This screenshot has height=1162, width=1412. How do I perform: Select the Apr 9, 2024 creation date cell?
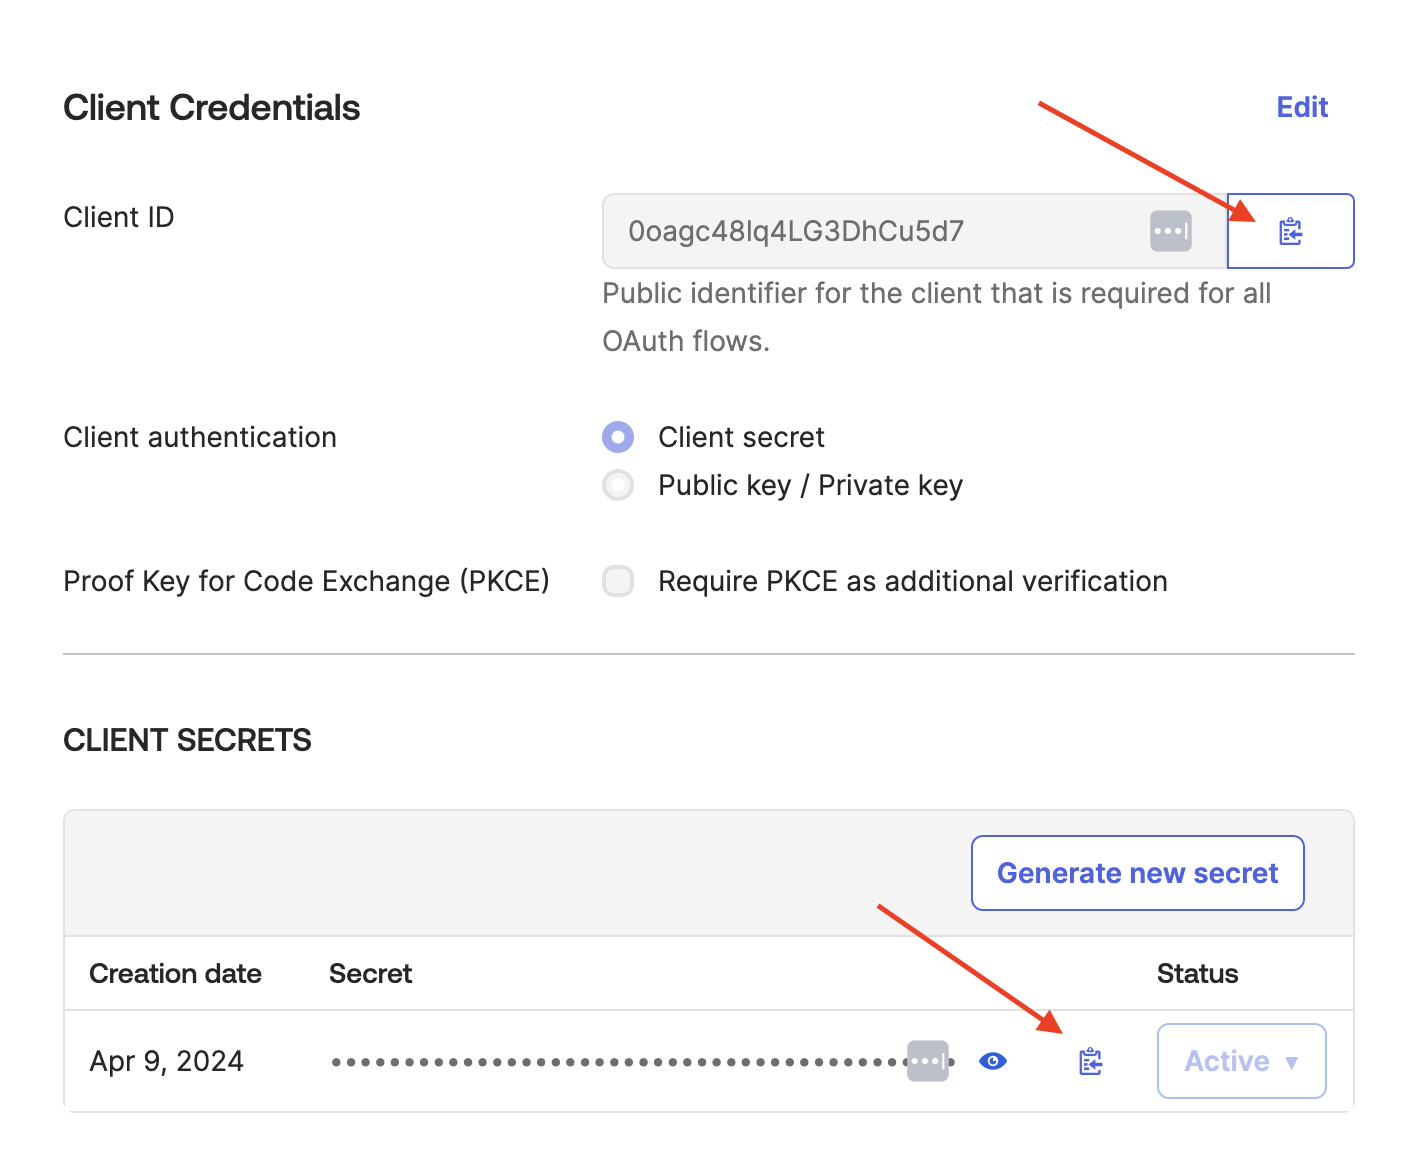166,1061
